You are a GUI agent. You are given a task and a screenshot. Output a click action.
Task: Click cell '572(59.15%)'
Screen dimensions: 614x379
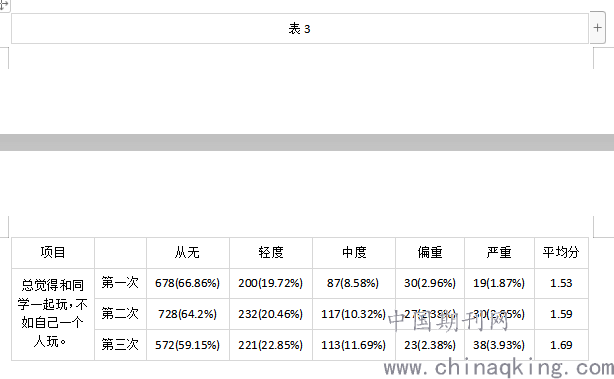point(188,345)
